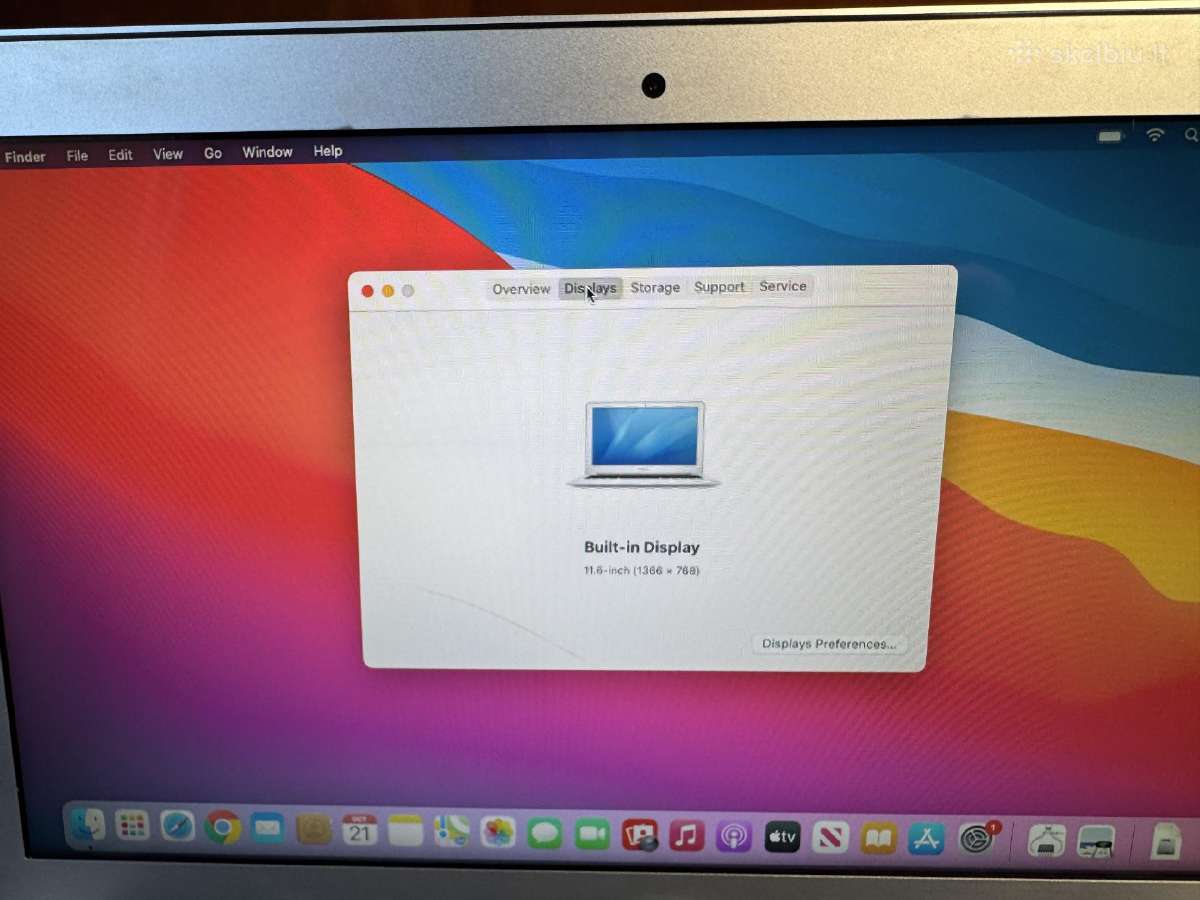Open the News app in the Dock
Image resolution: width=1200 pixels, height=900 pixels.
point(830,838)
